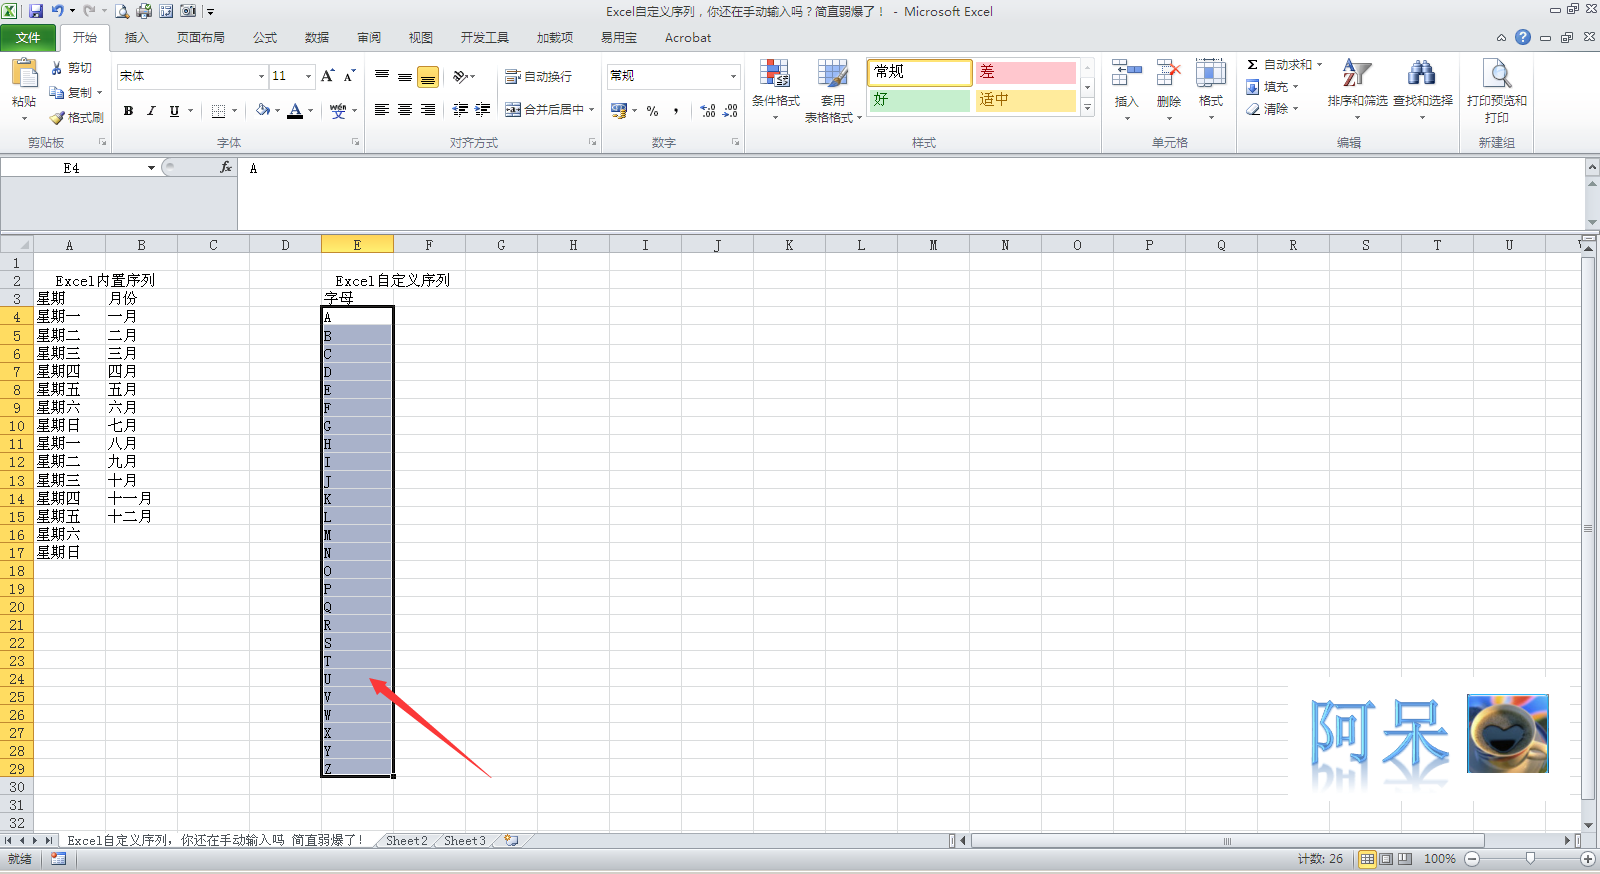Expand the 合并后居中 dropdown arrow
Screen dimensions: 1600x874
(x=592, y=110)
